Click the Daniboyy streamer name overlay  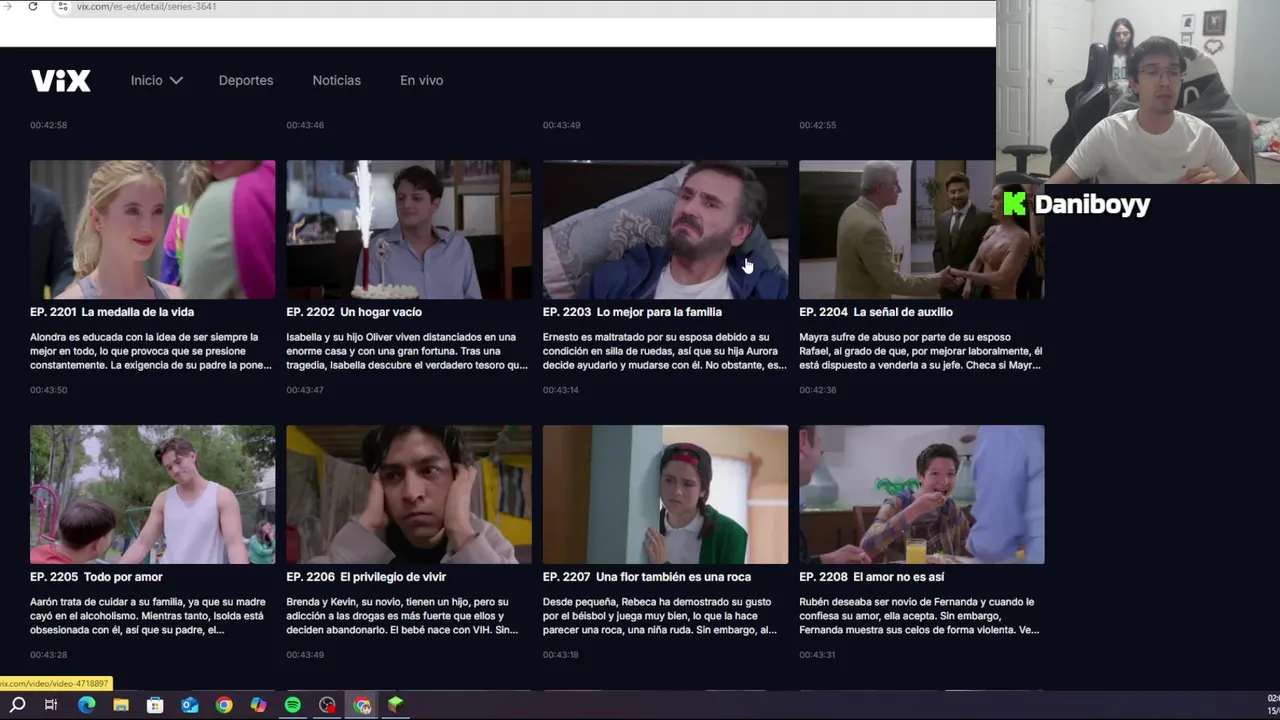[1092, 205]
